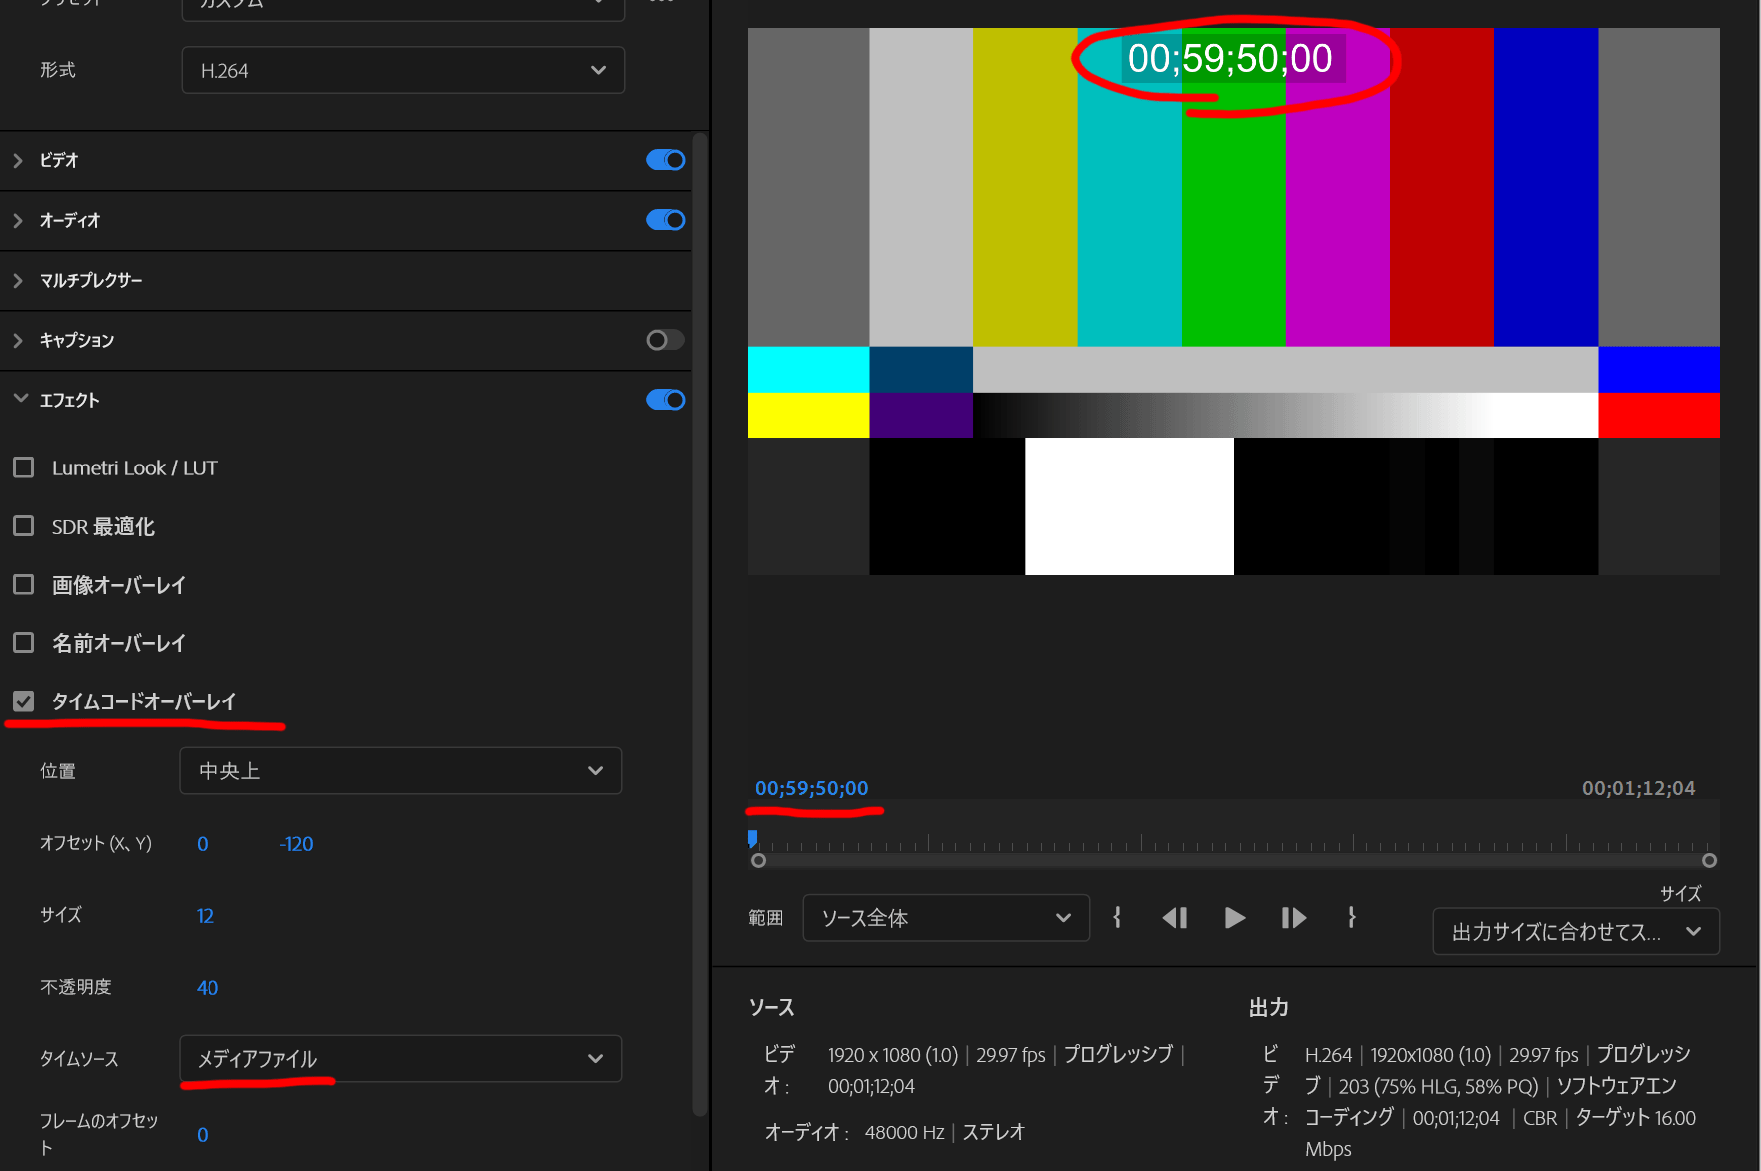The image size is (1761, 1171).
Task: Open the 形式 dropdown showing H.264
Action: coord(403,70)
